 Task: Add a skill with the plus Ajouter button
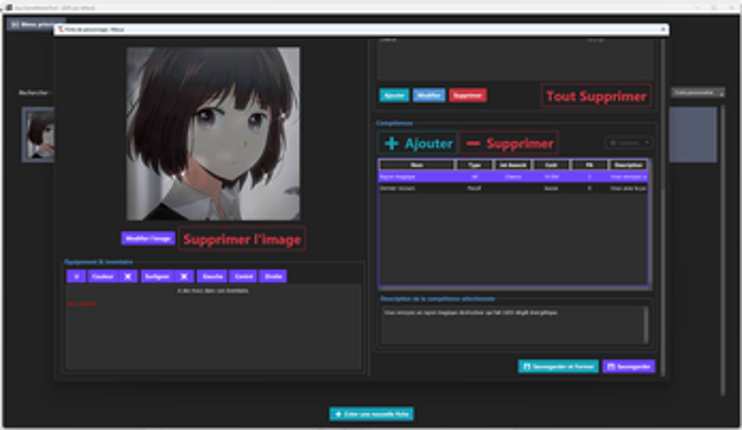click(418, 143)
